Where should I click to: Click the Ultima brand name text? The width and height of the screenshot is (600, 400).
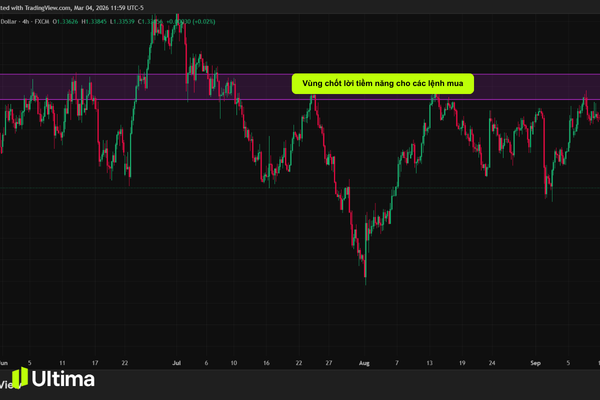63,379
